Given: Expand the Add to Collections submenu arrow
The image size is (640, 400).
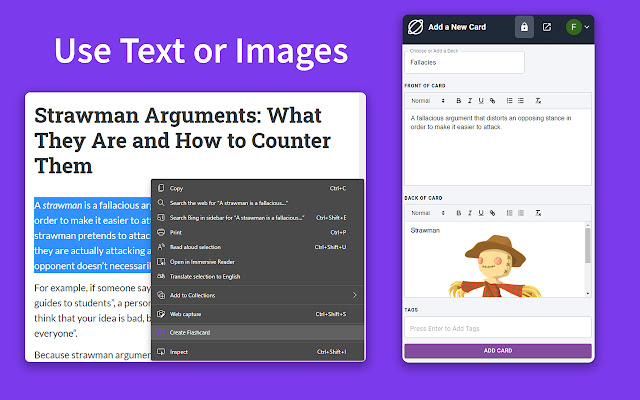Looking at the screenshot, I should click(354, 295).
